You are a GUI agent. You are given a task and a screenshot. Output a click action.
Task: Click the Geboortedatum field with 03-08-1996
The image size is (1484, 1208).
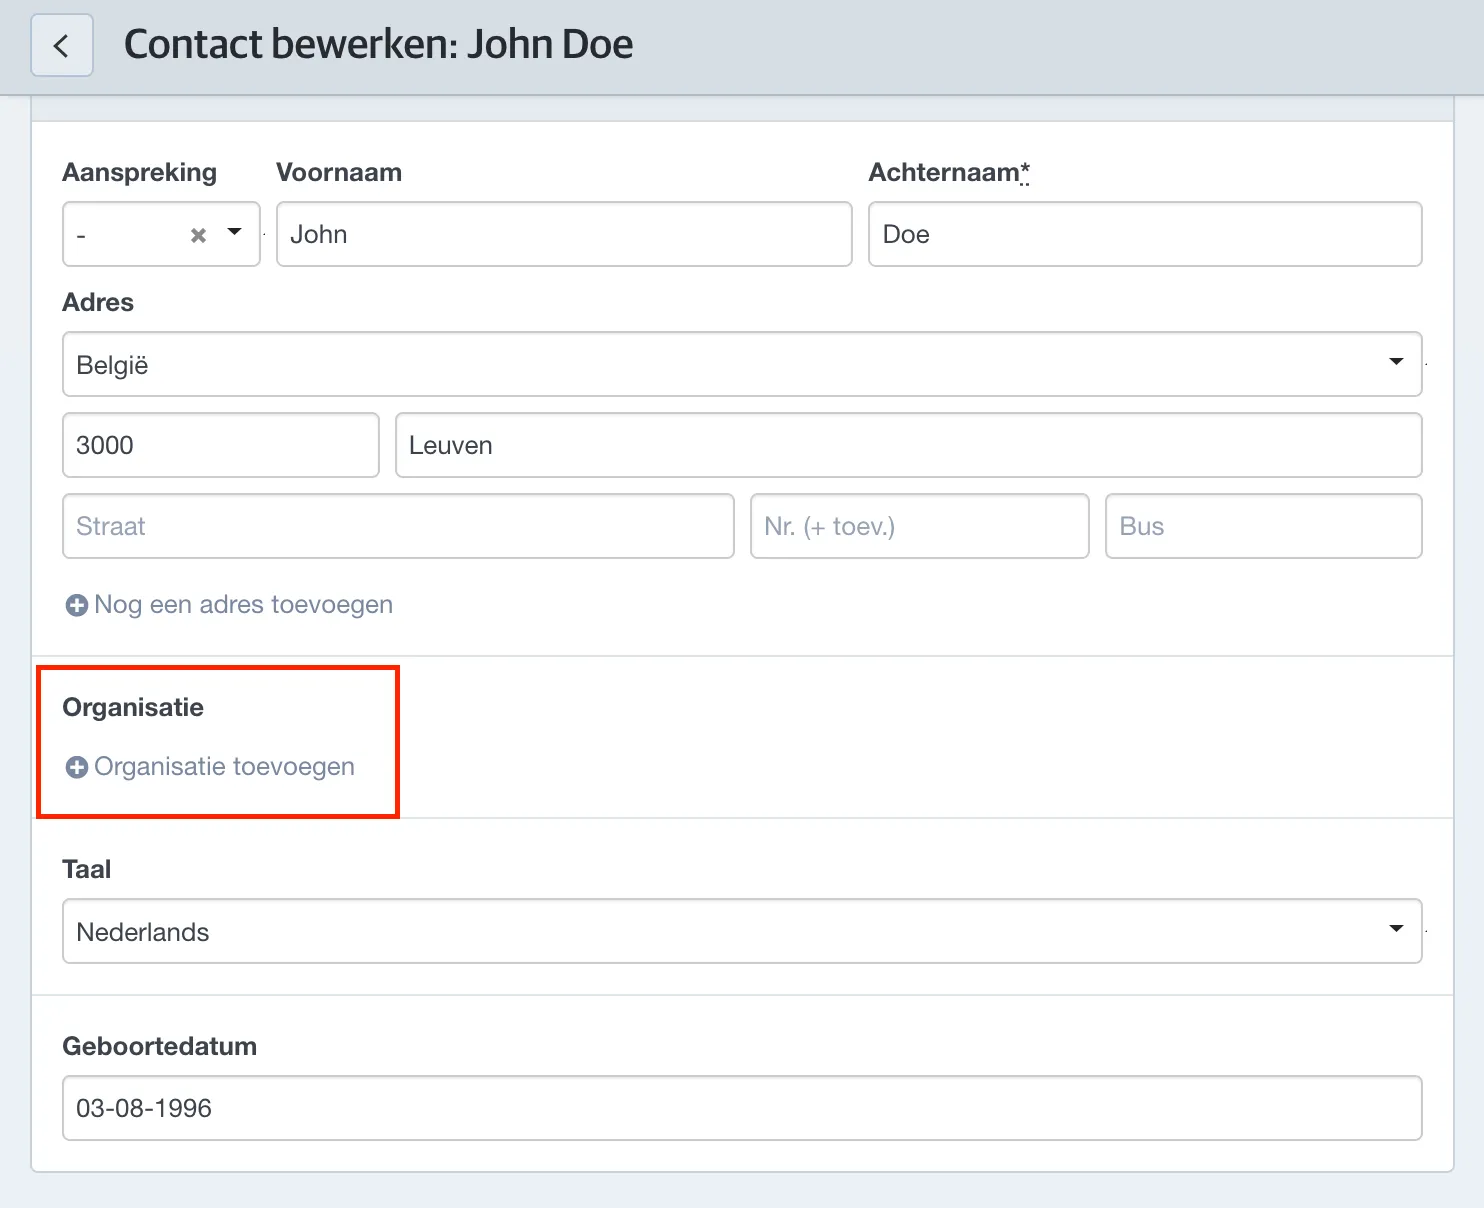[x=742, y=1108]
